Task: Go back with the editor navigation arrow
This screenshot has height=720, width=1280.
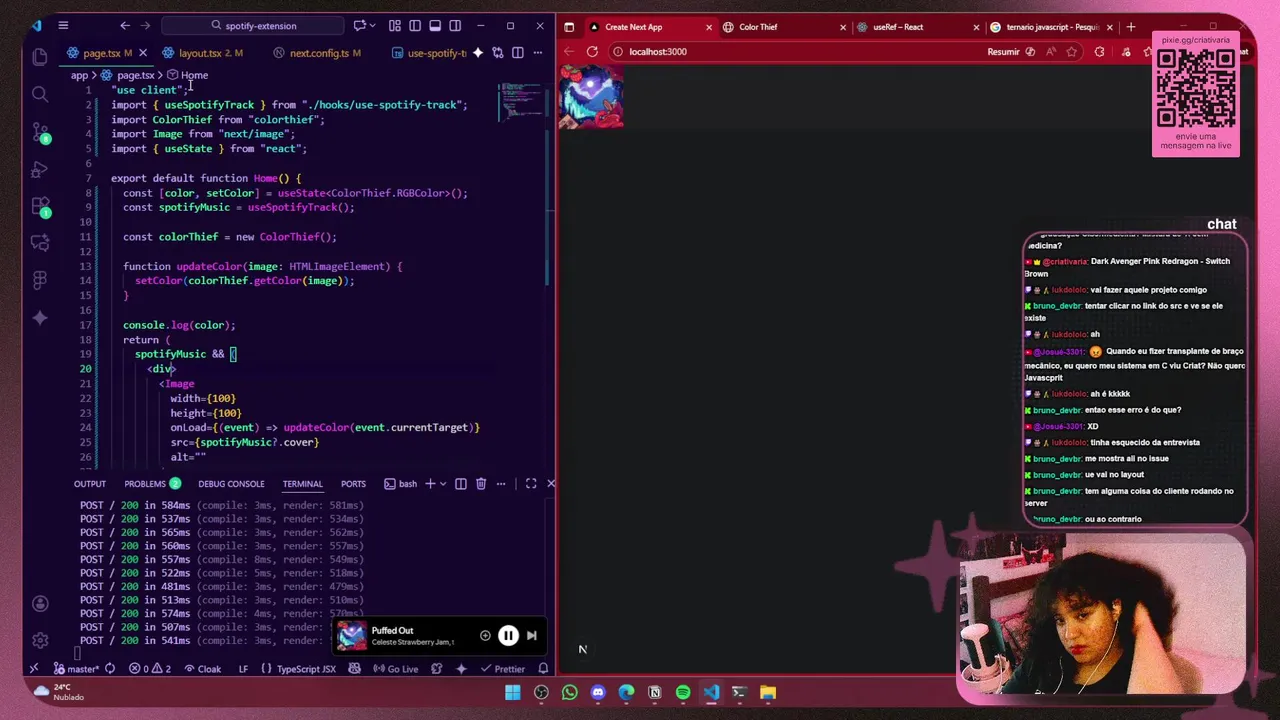Action: click(125, 26)
